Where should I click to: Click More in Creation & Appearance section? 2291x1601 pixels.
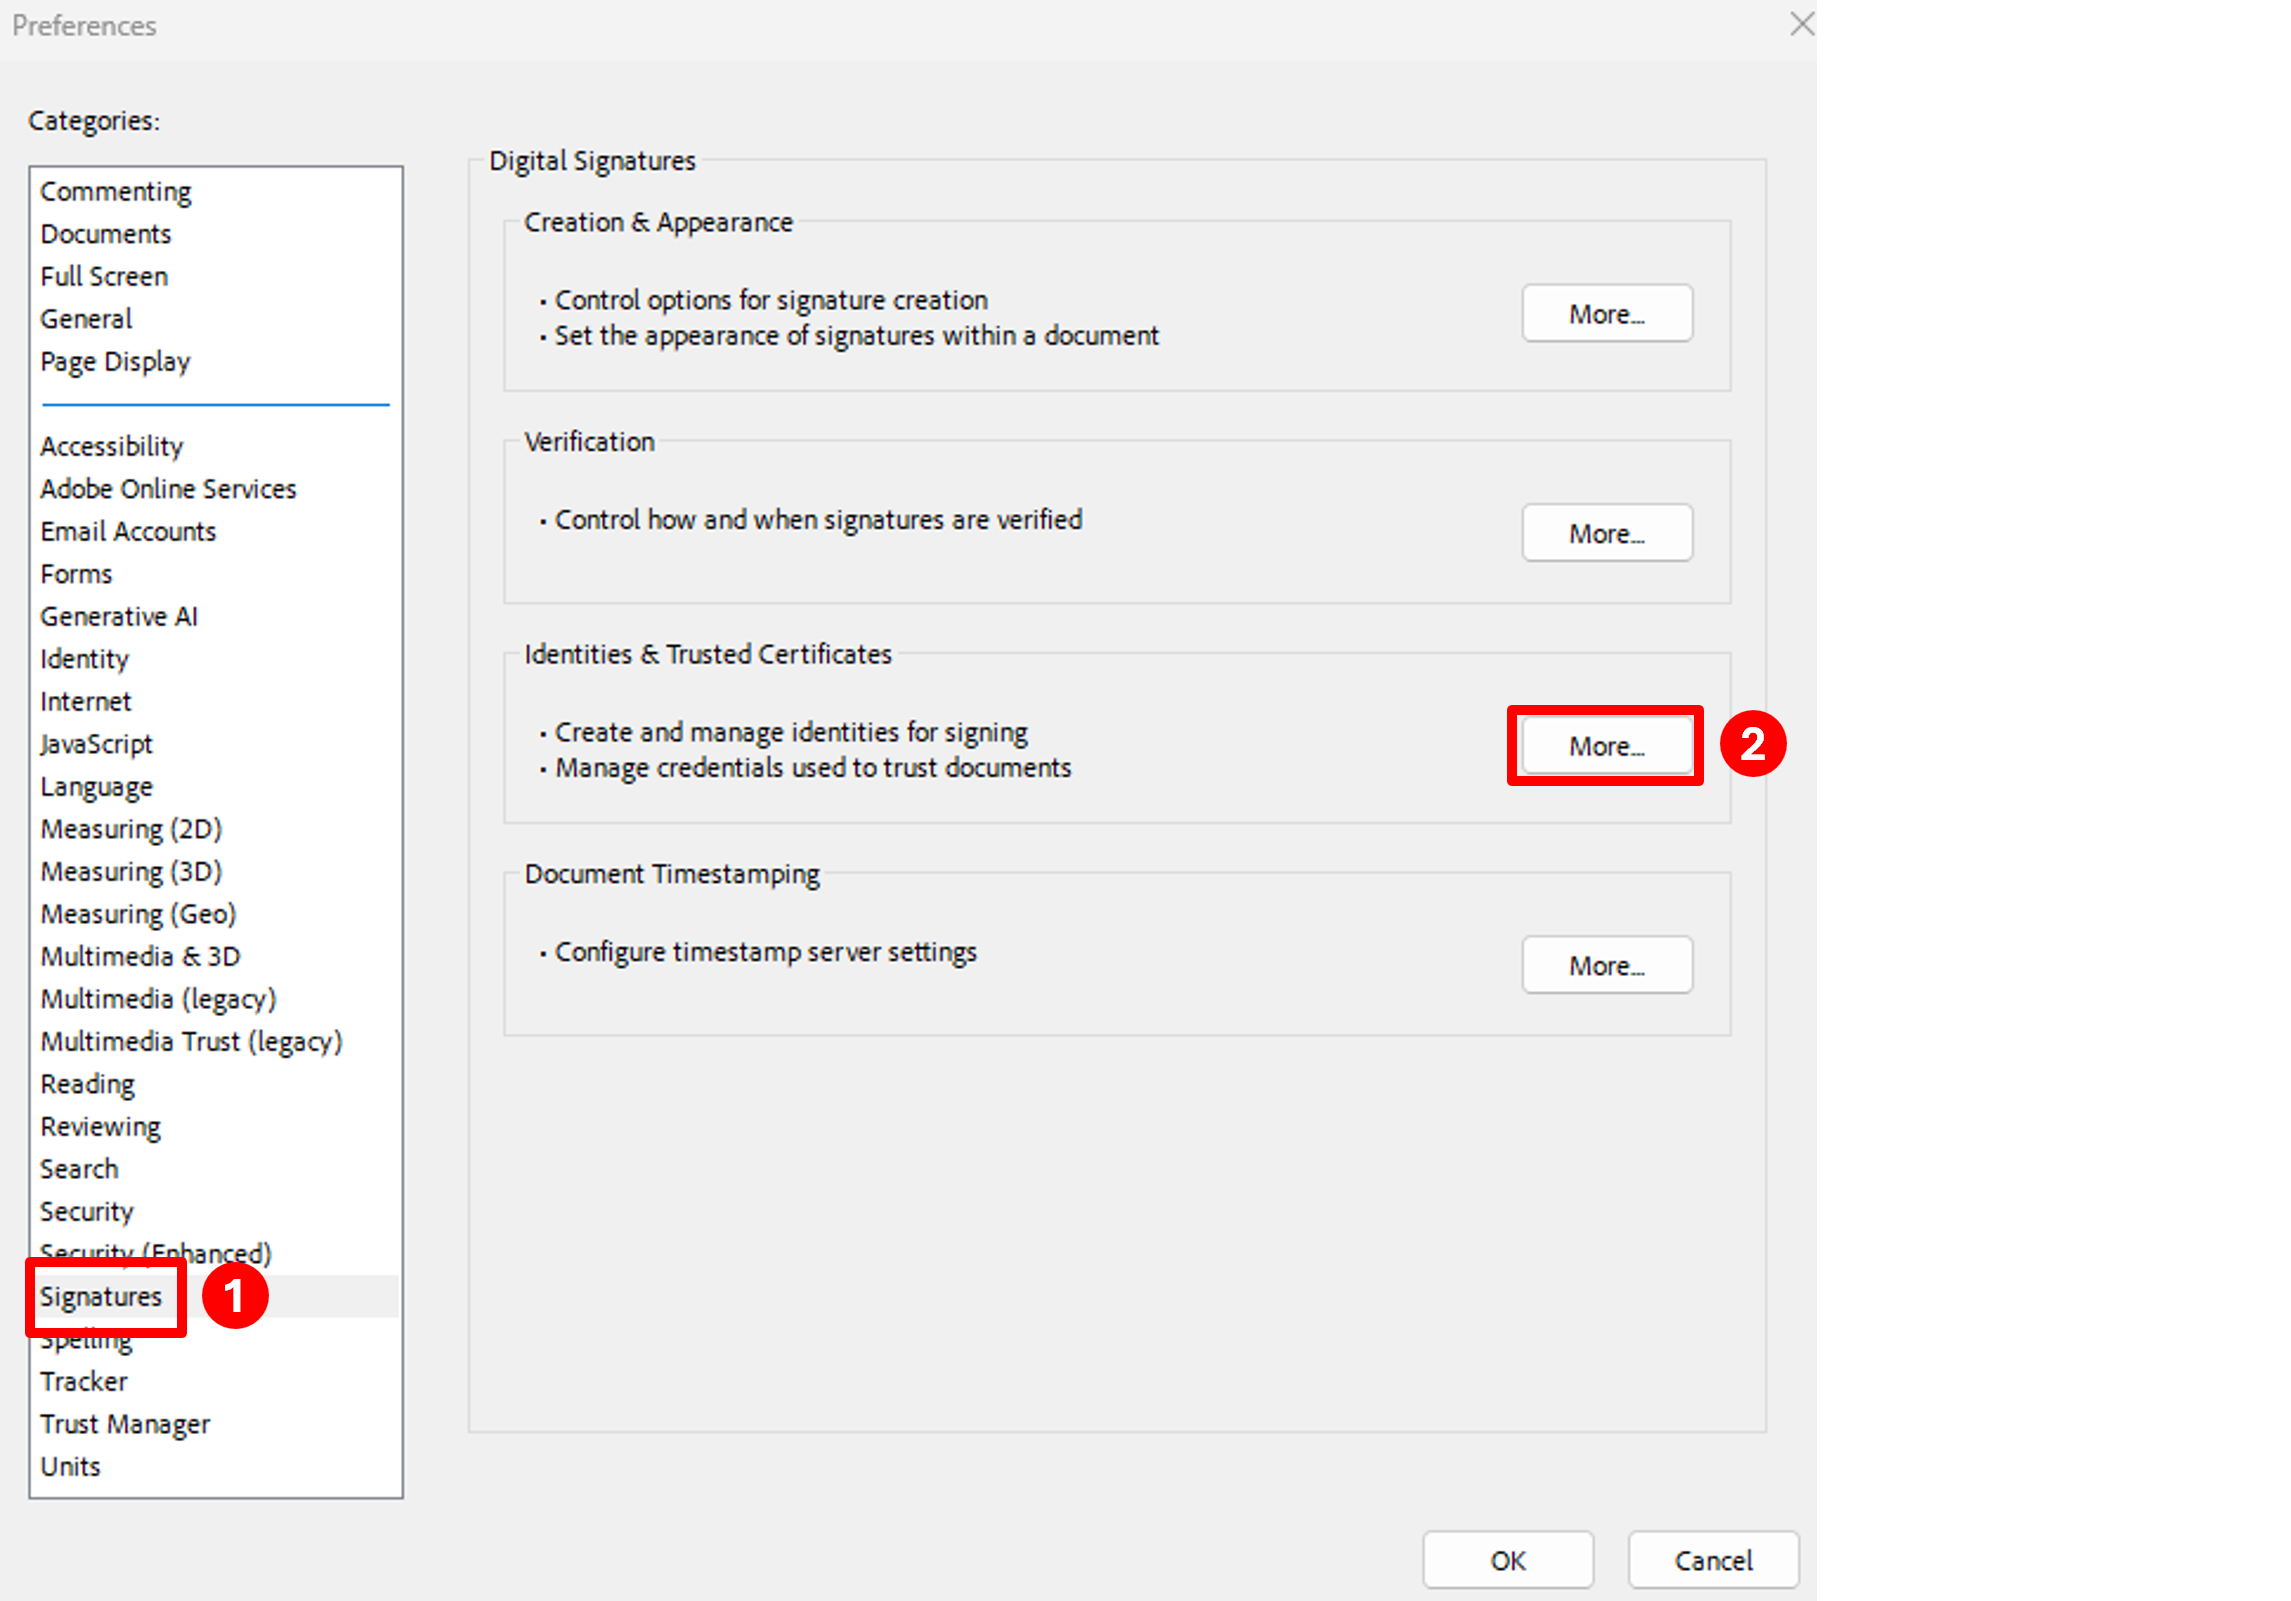(x=1606, y=314)
